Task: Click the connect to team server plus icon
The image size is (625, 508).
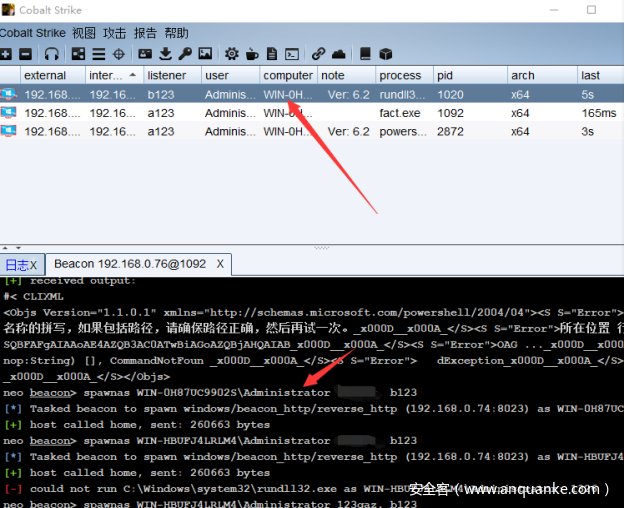Action: [6, 54]
